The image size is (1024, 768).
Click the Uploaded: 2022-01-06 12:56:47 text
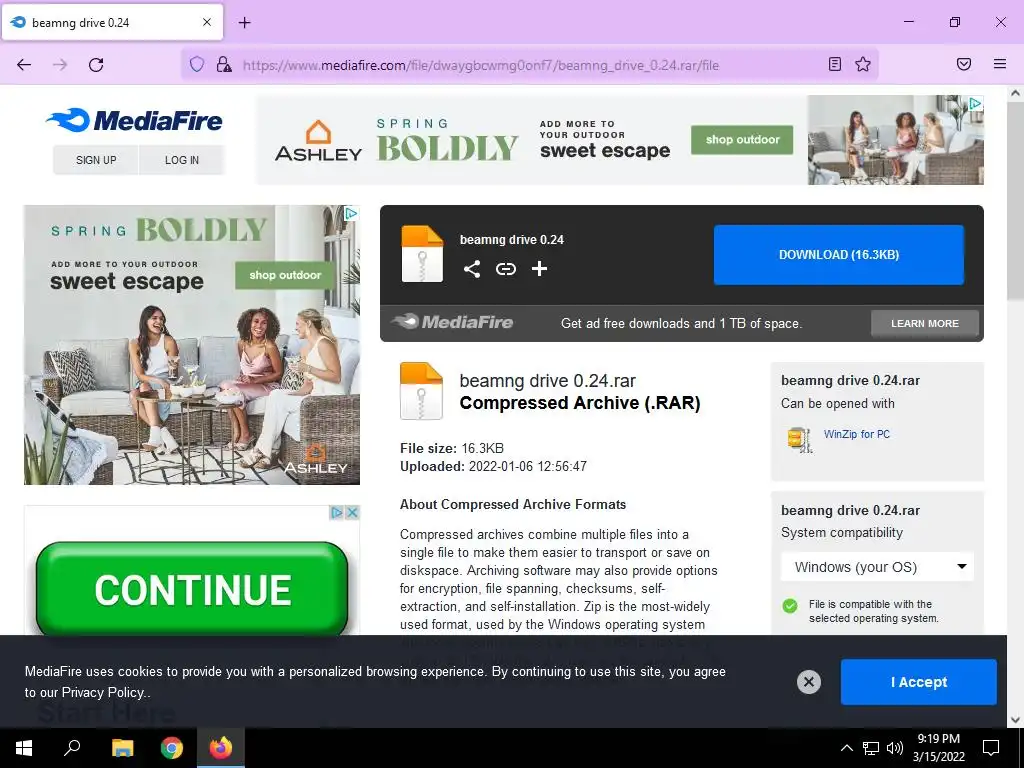point(493,466)
